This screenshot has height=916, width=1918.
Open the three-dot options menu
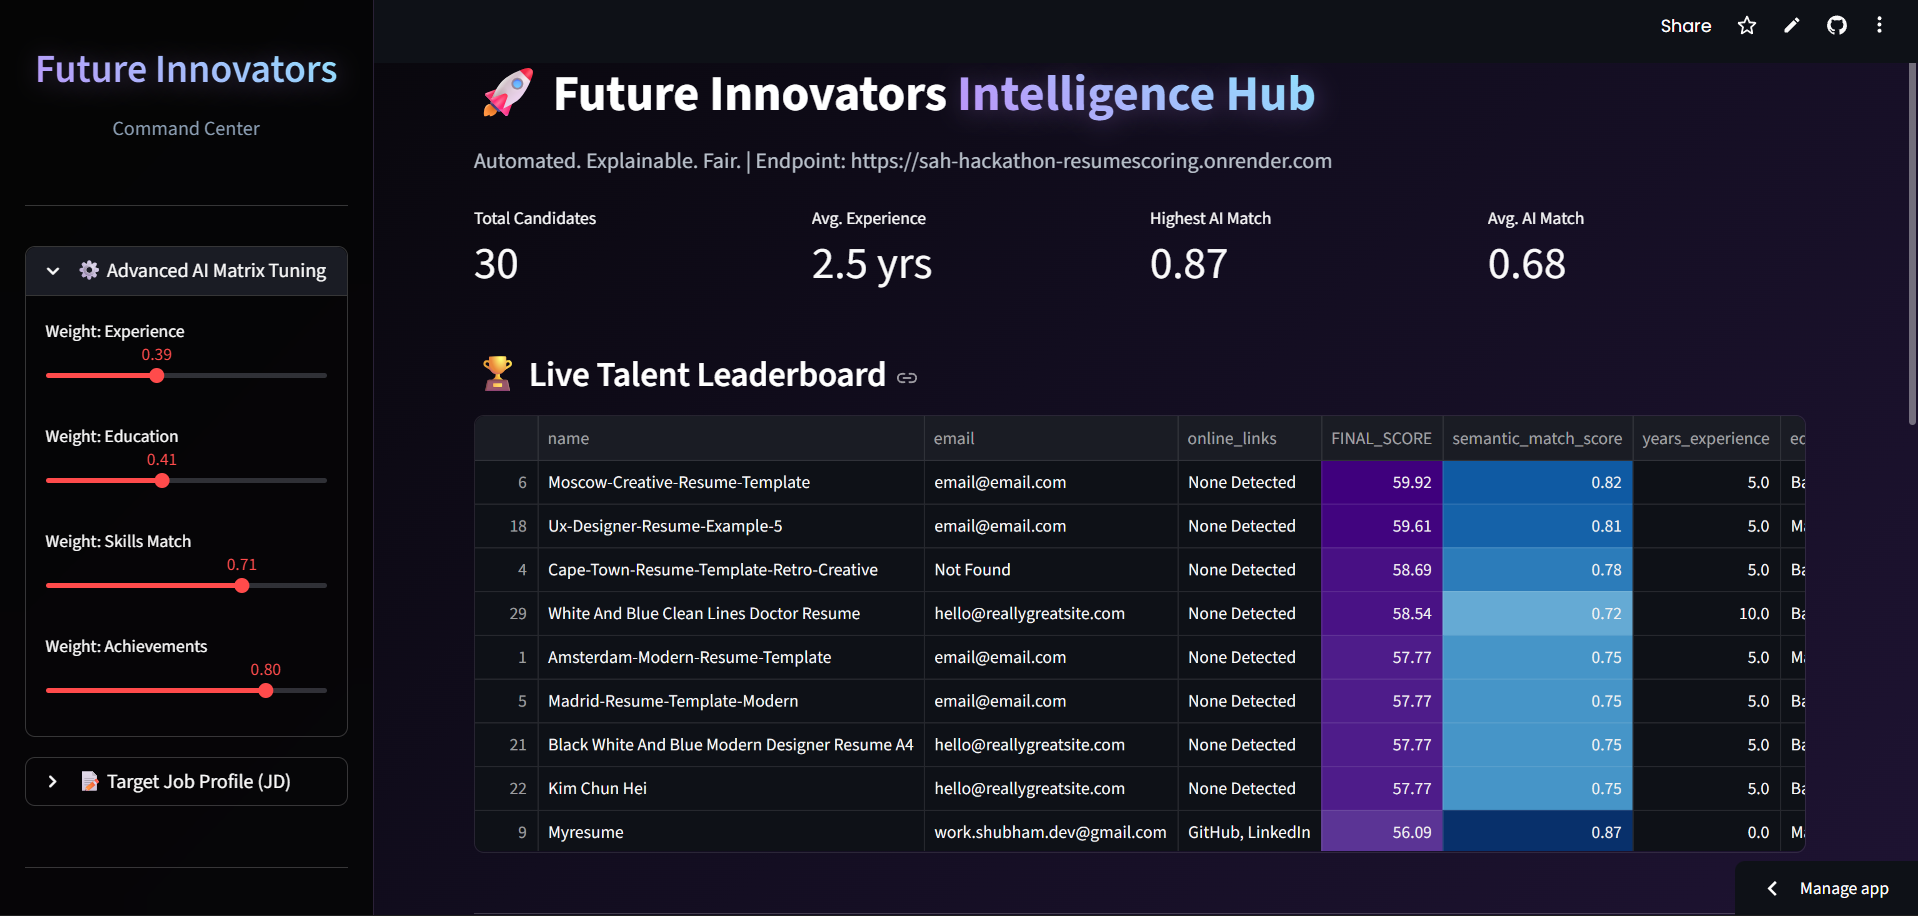click(x=1879, y=24)
